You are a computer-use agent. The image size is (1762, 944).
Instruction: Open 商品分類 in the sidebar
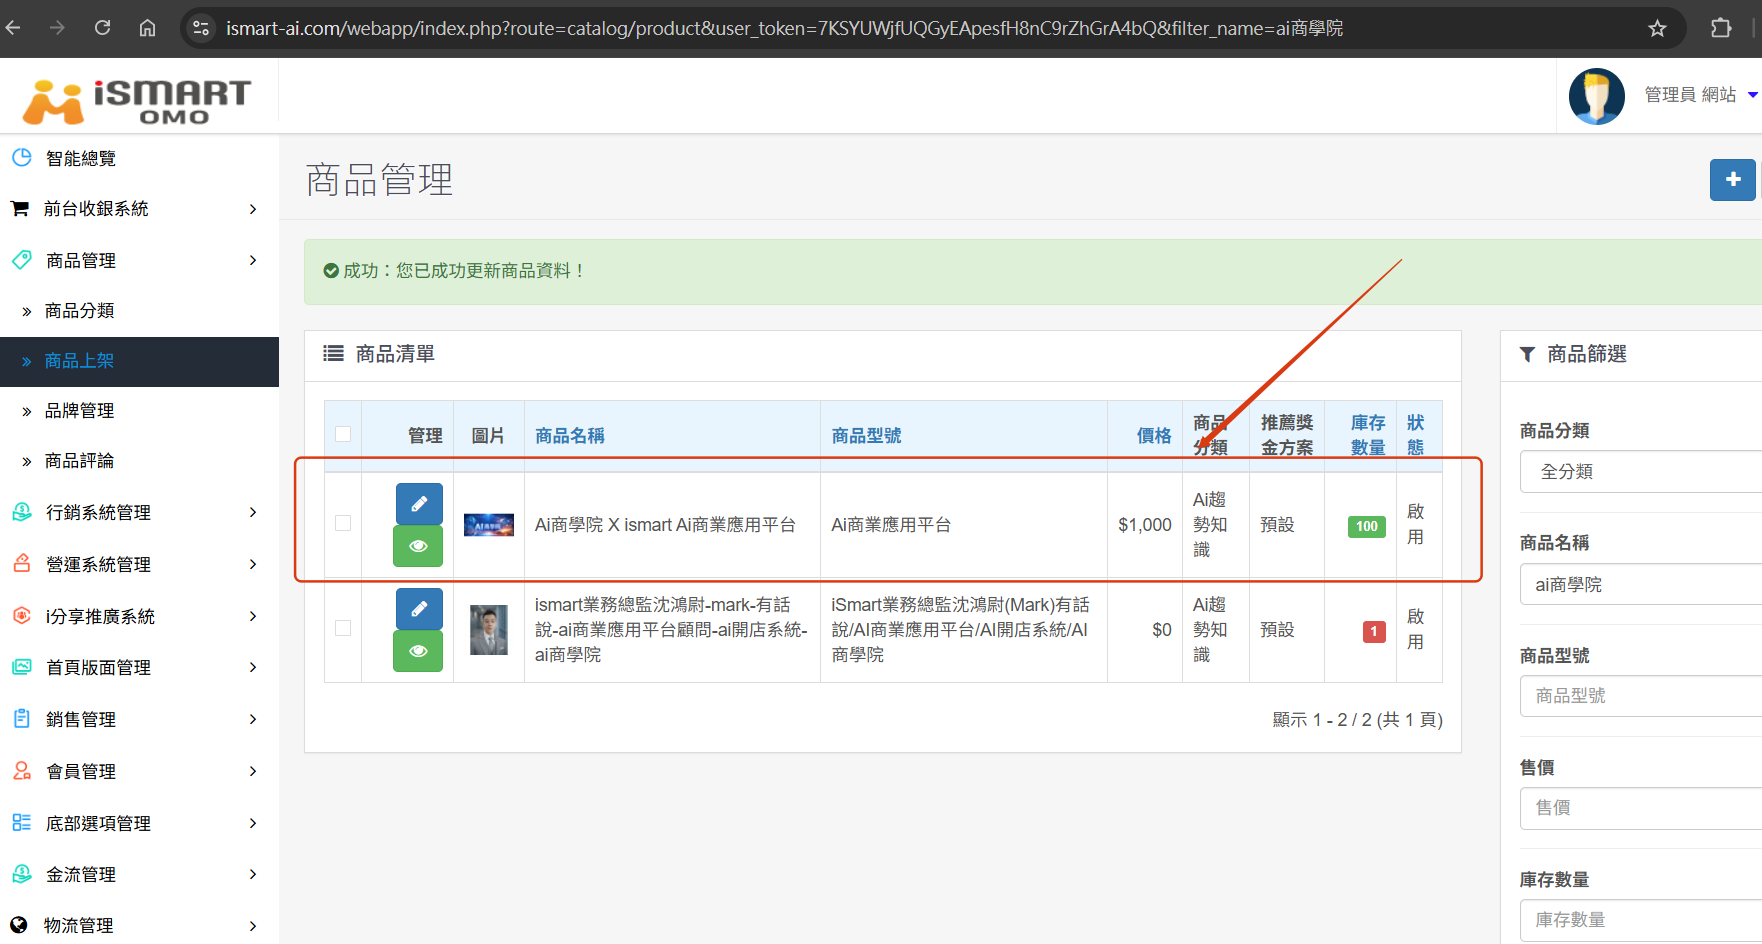(80, 311)
